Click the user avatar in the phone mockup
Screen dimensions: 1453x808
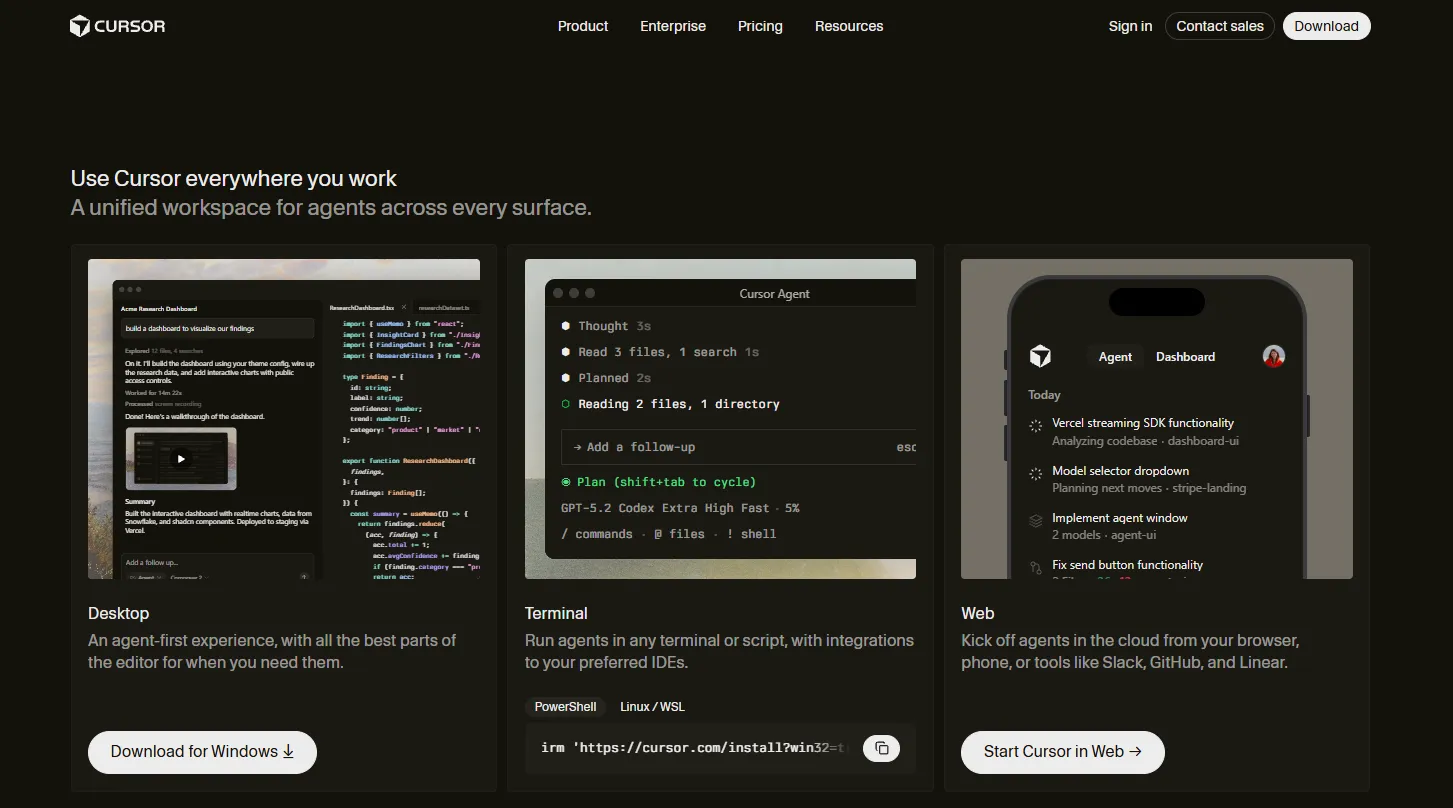1273,356
